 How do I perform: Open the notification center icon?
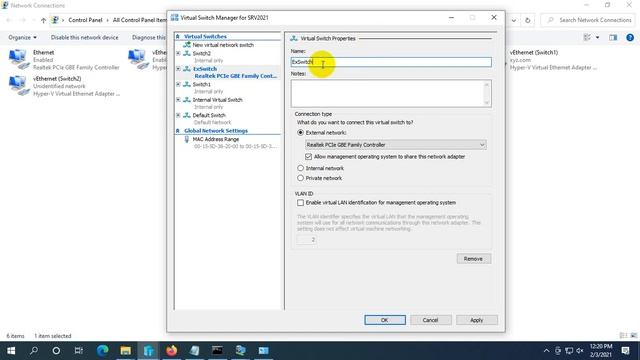(x=625, y=351)
